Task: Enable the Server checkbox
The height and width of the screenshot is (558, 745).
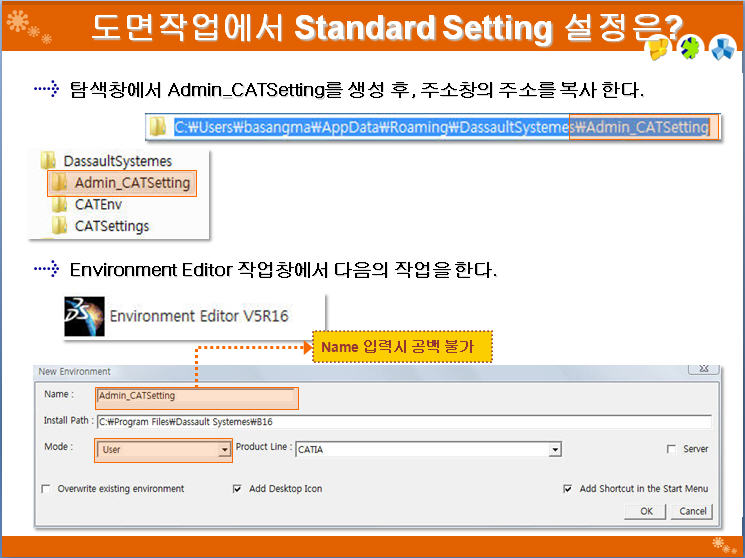Action: pyautogui.click(x=671, y=449)
